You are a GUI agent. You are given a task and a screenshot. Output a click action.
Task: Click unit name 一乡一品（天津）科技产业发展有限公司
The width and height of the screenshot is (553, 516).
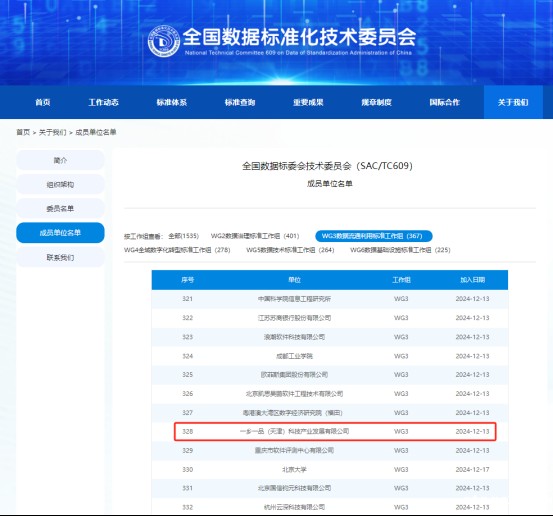click(294, 431)
